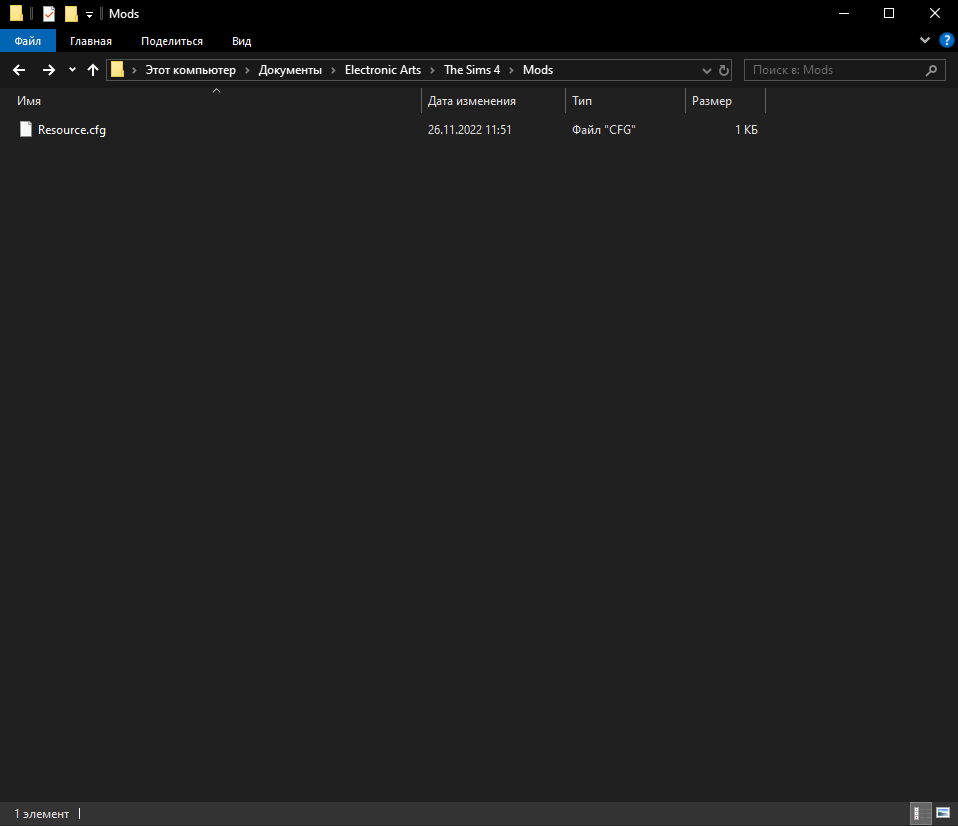Open the Поделиться ribbon tab
The image size is (958, 826).
(x=172, y=41)
